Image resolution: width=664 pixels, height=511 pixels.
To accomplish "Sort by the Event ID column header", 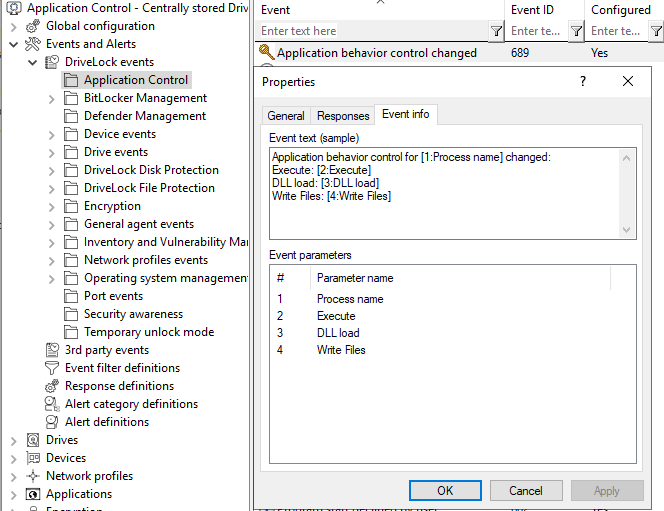I will (x=544, y=10).
